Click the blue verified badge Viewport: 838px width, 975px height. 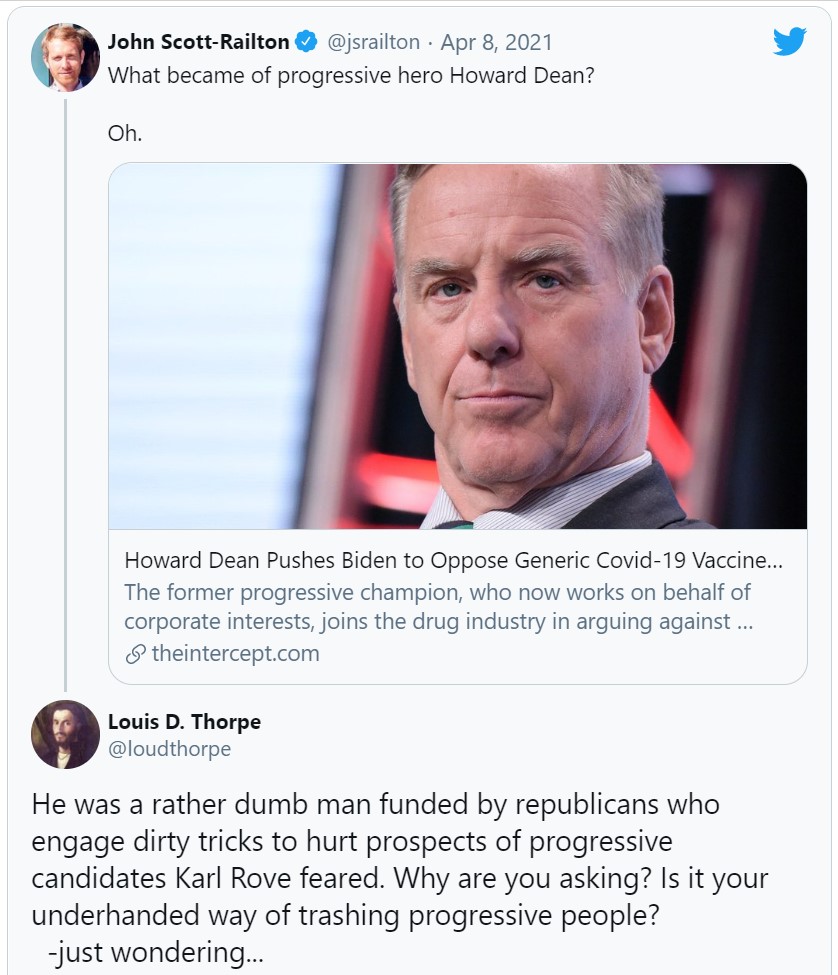click(x=306, y=42)
